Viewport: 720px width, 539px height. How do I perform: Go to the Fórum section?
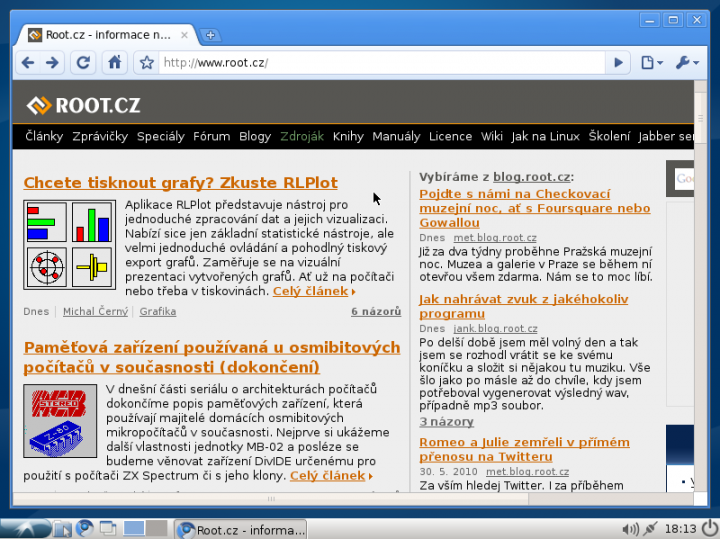(212, 136)
